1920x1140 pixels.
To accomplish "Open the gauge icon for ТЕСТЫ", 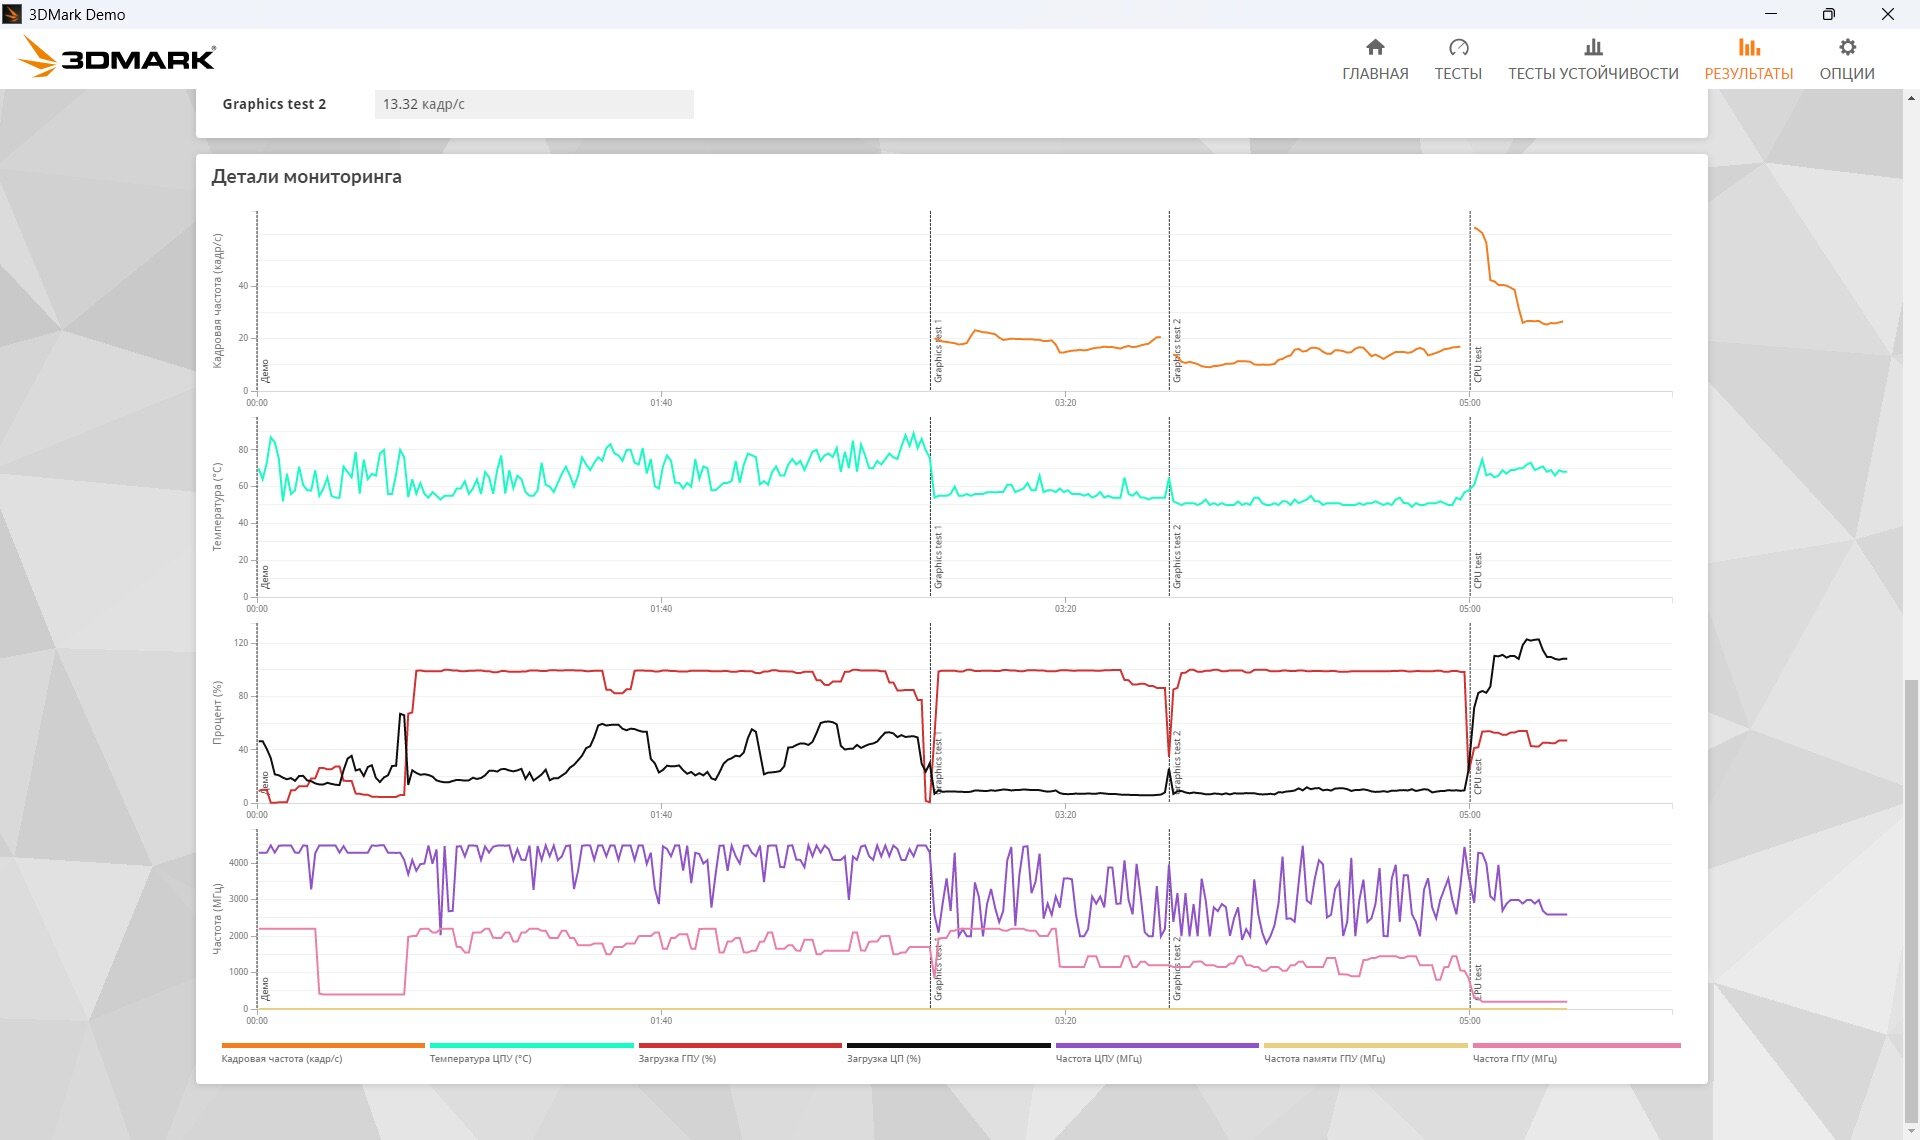I will coord(1458,47).
